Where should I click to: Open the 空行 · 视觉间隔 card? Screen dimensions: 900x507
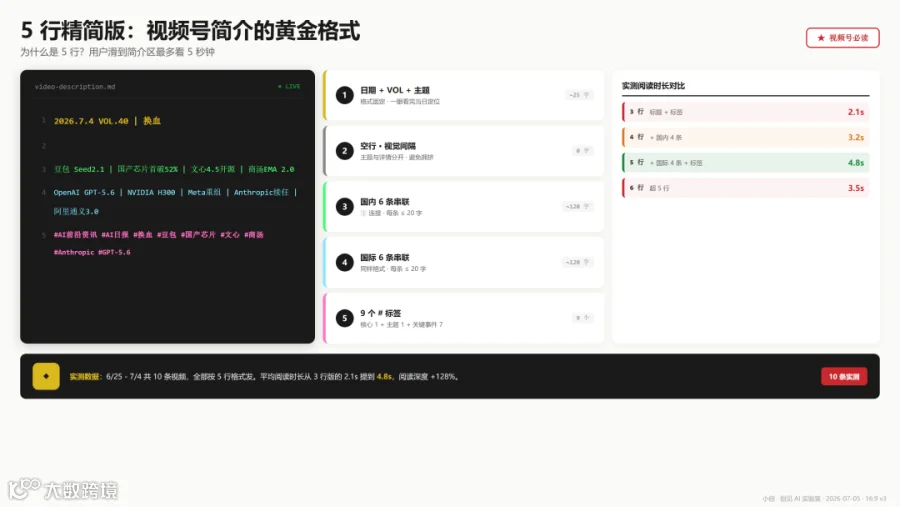coord(464,151)
